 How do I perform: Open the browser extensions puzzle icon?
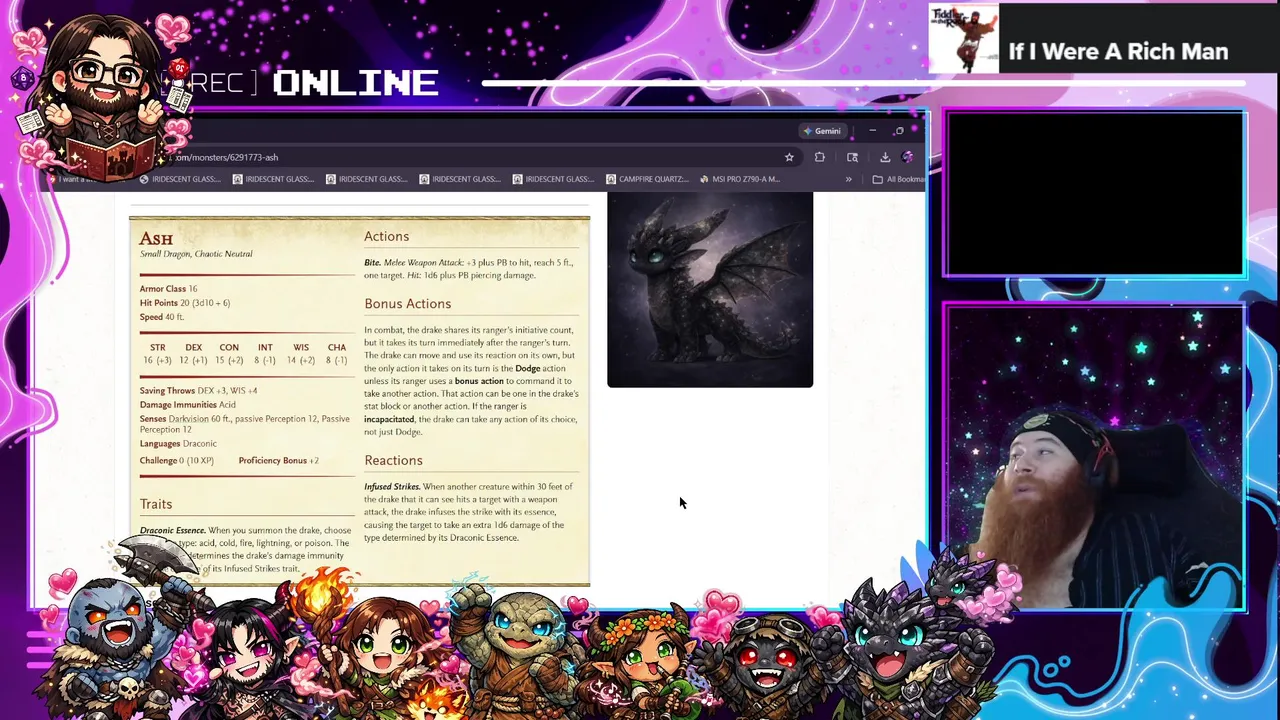[x=820, y=157]
